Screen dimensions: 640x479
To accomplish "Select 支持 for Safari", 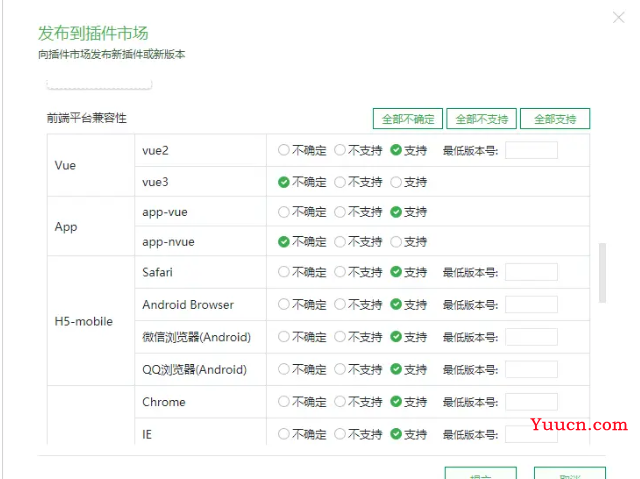I will coord(396,272).
